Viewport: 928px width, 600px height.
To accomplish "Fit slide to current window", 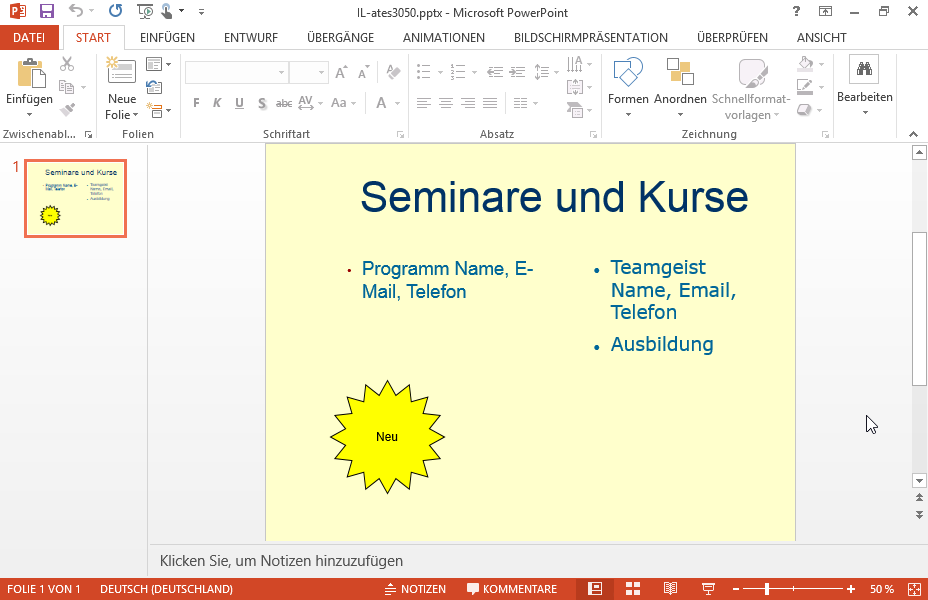I will tap(914, 589).
